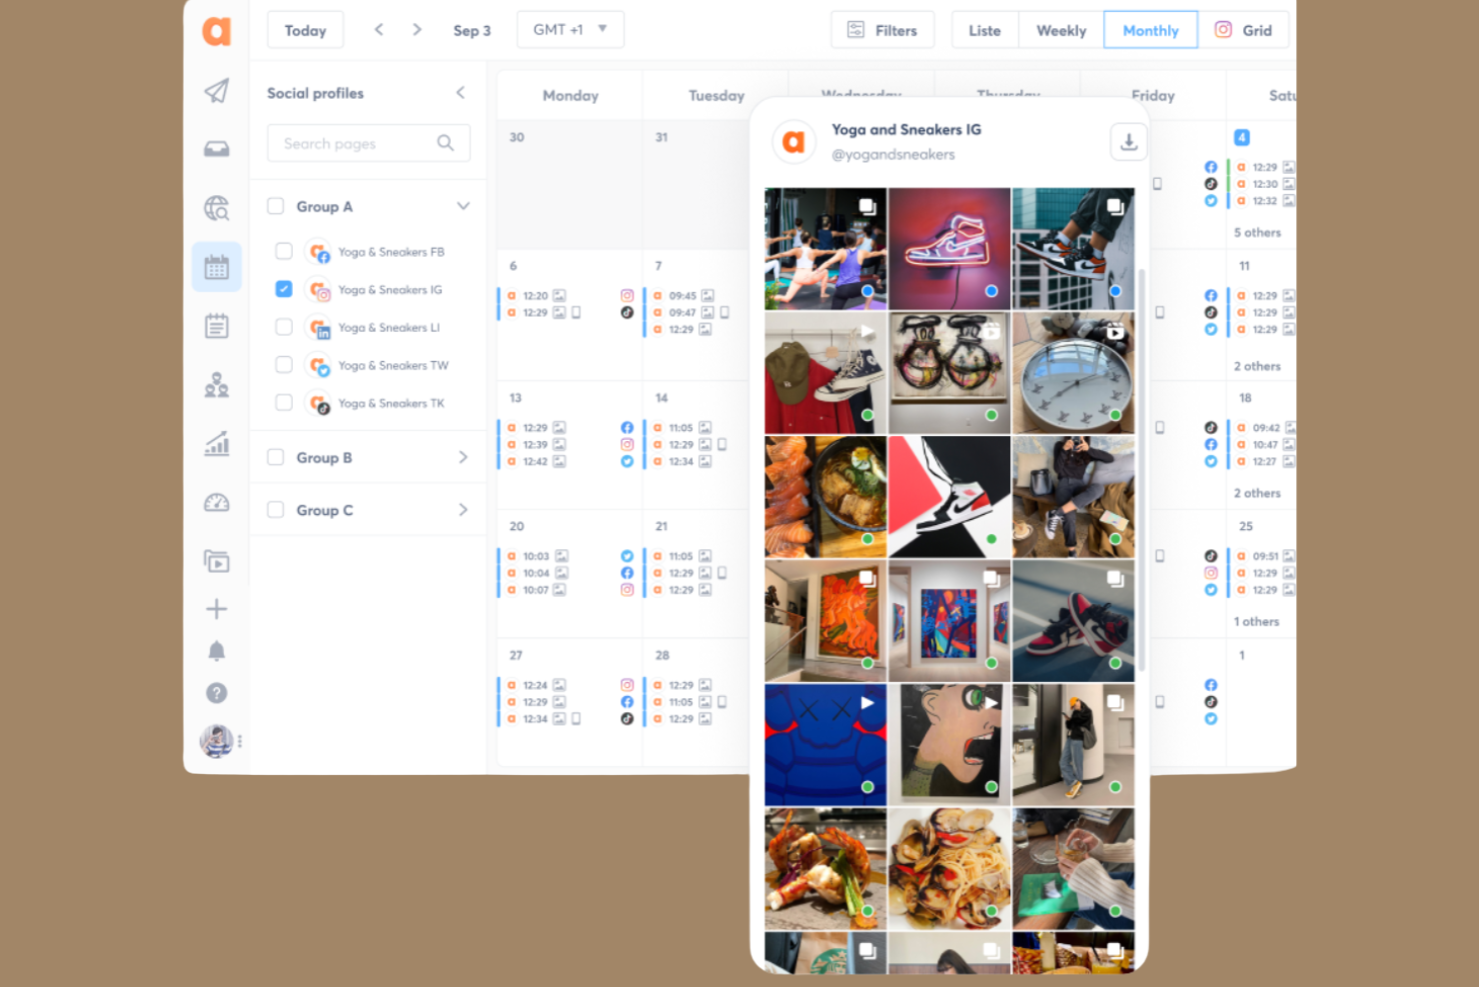Uncheck Yoga & Sneakers IG profile

click(x=284, y=288)
